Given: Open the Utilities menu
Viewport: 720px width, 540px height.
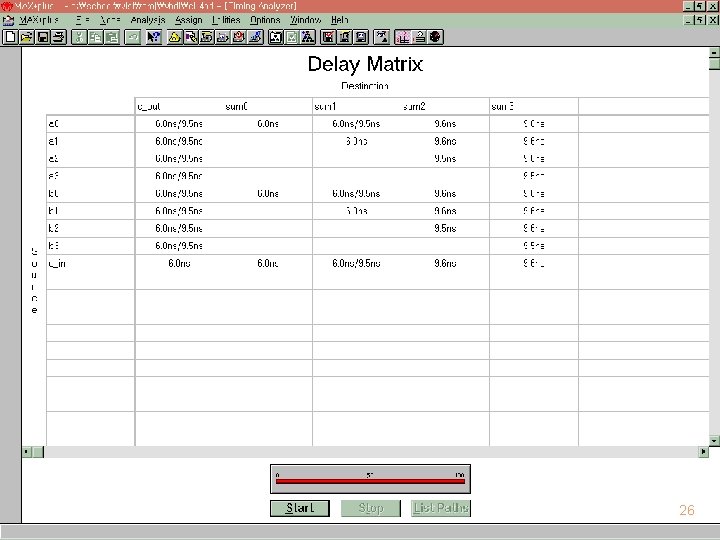Looking at the screenshot, I should pyautogui.click(x=226, y=20).
